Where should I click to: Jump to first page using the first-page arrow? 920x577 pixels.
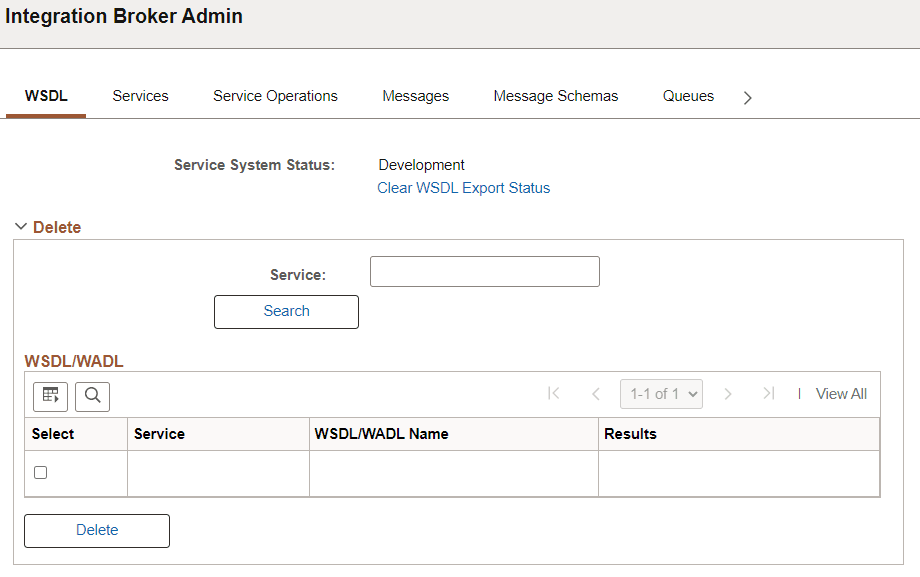pos(554,393)
